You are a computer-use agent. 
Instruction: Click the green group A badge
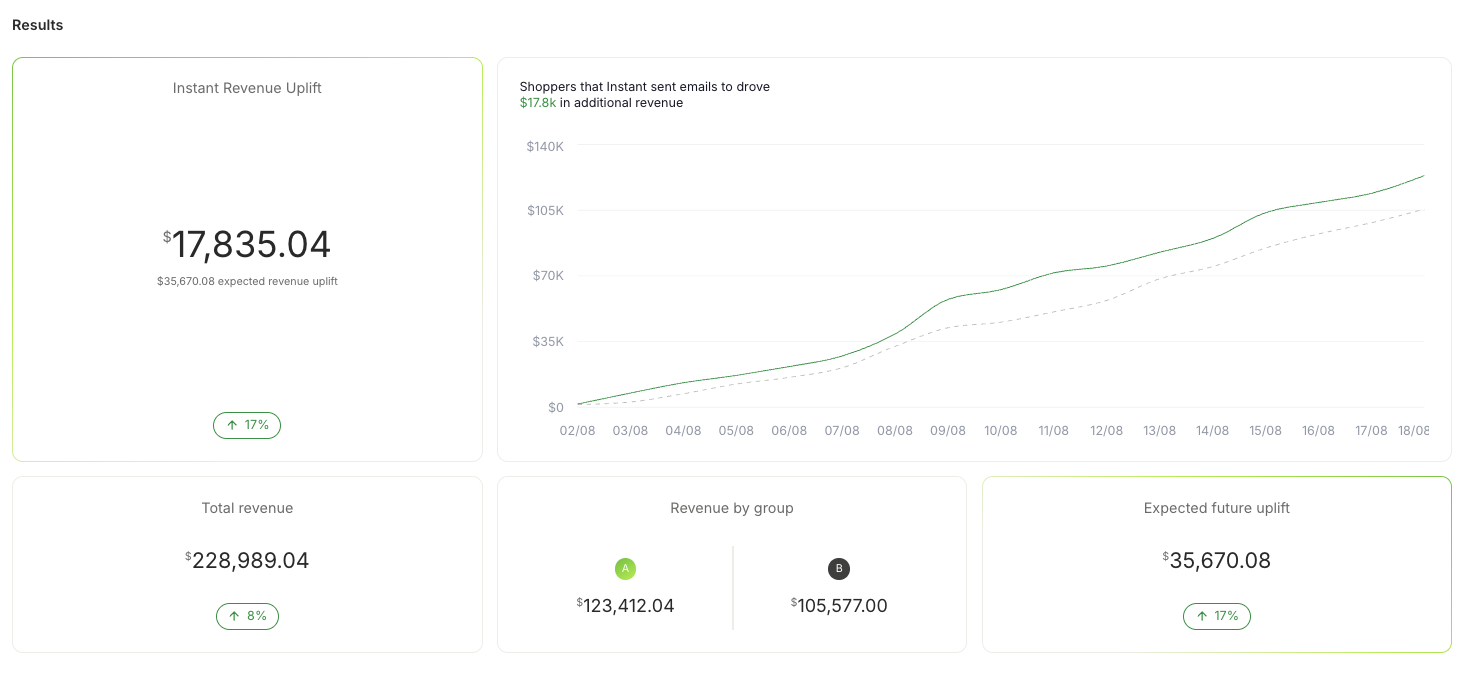point(625,569)
